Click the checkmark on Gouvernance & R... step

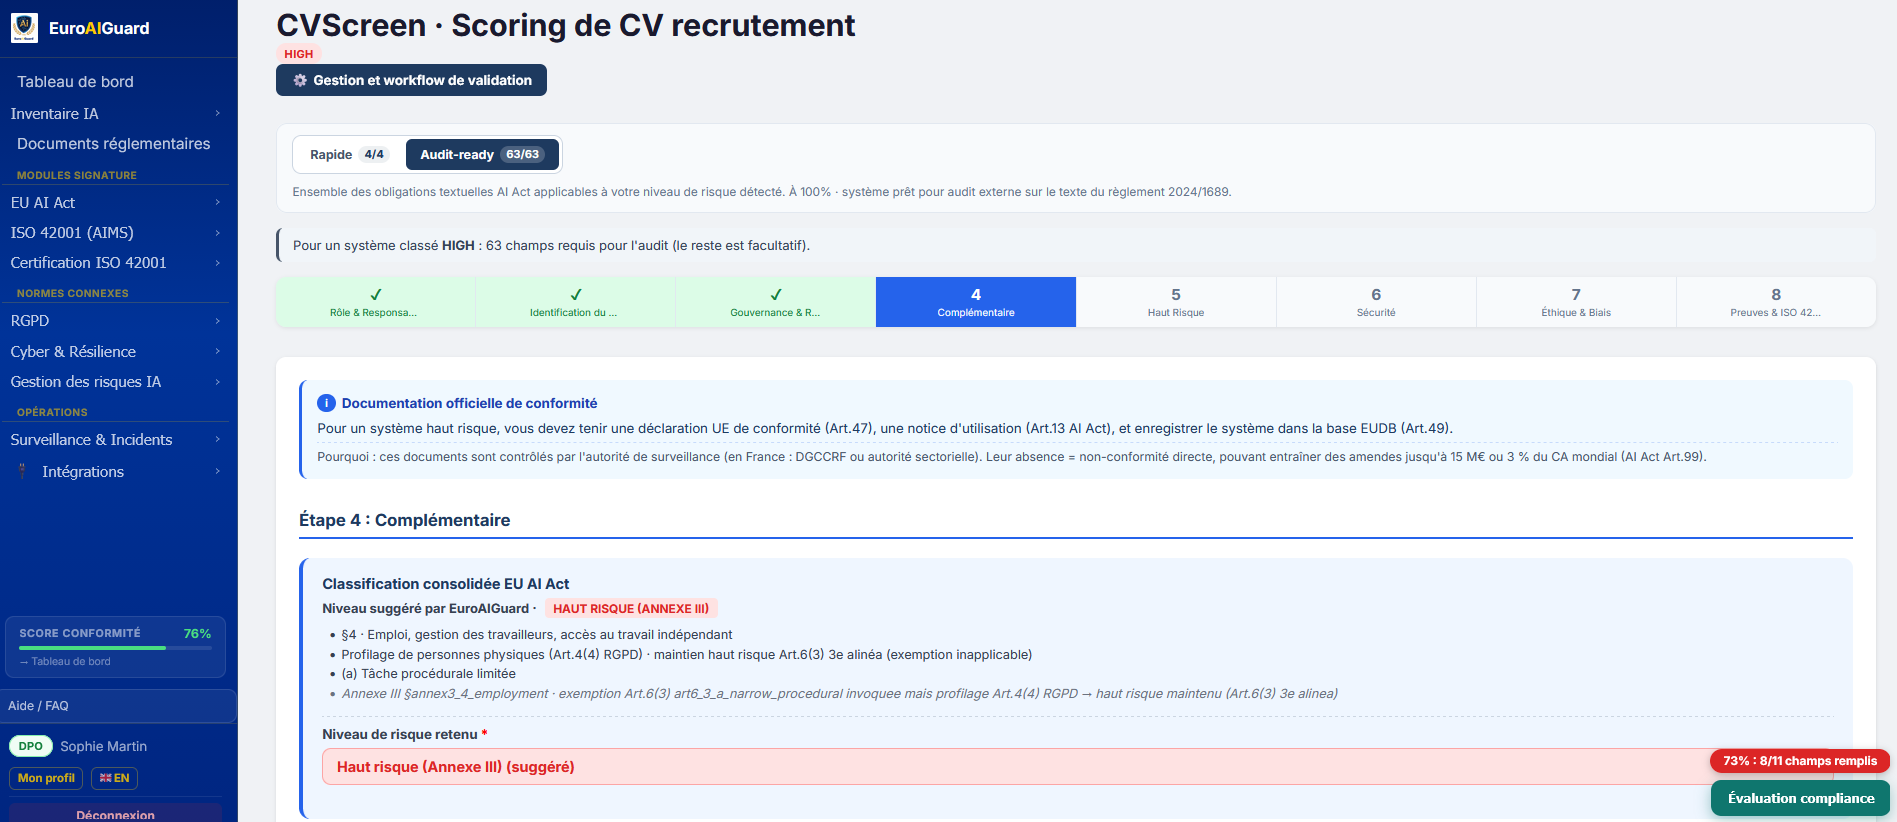point(776,294)
